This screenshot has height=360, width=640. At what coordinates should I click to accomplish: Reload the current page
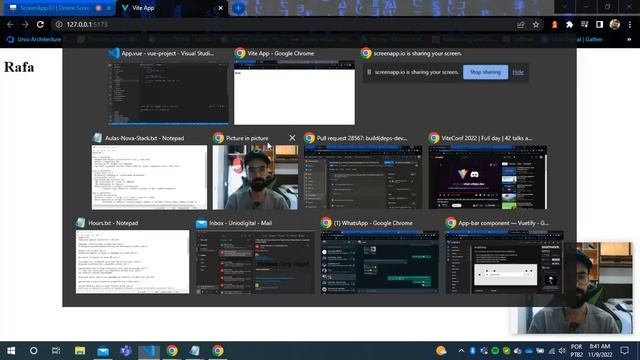(x=40, y=24)
